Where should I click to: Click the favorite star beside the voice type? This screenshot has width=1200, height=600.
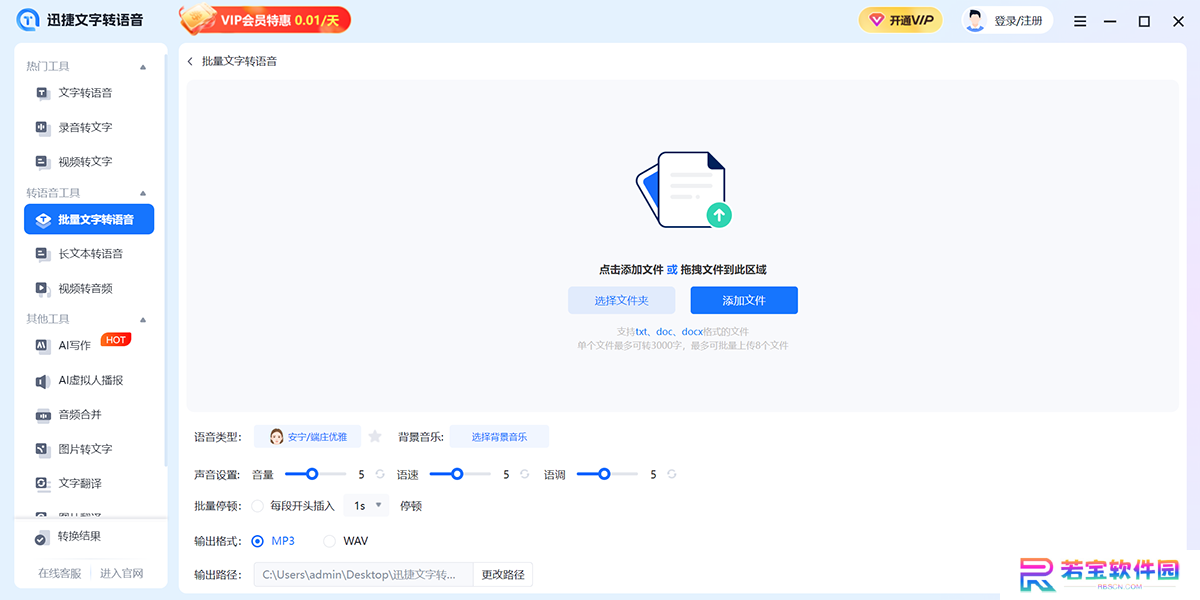[375, 436]
